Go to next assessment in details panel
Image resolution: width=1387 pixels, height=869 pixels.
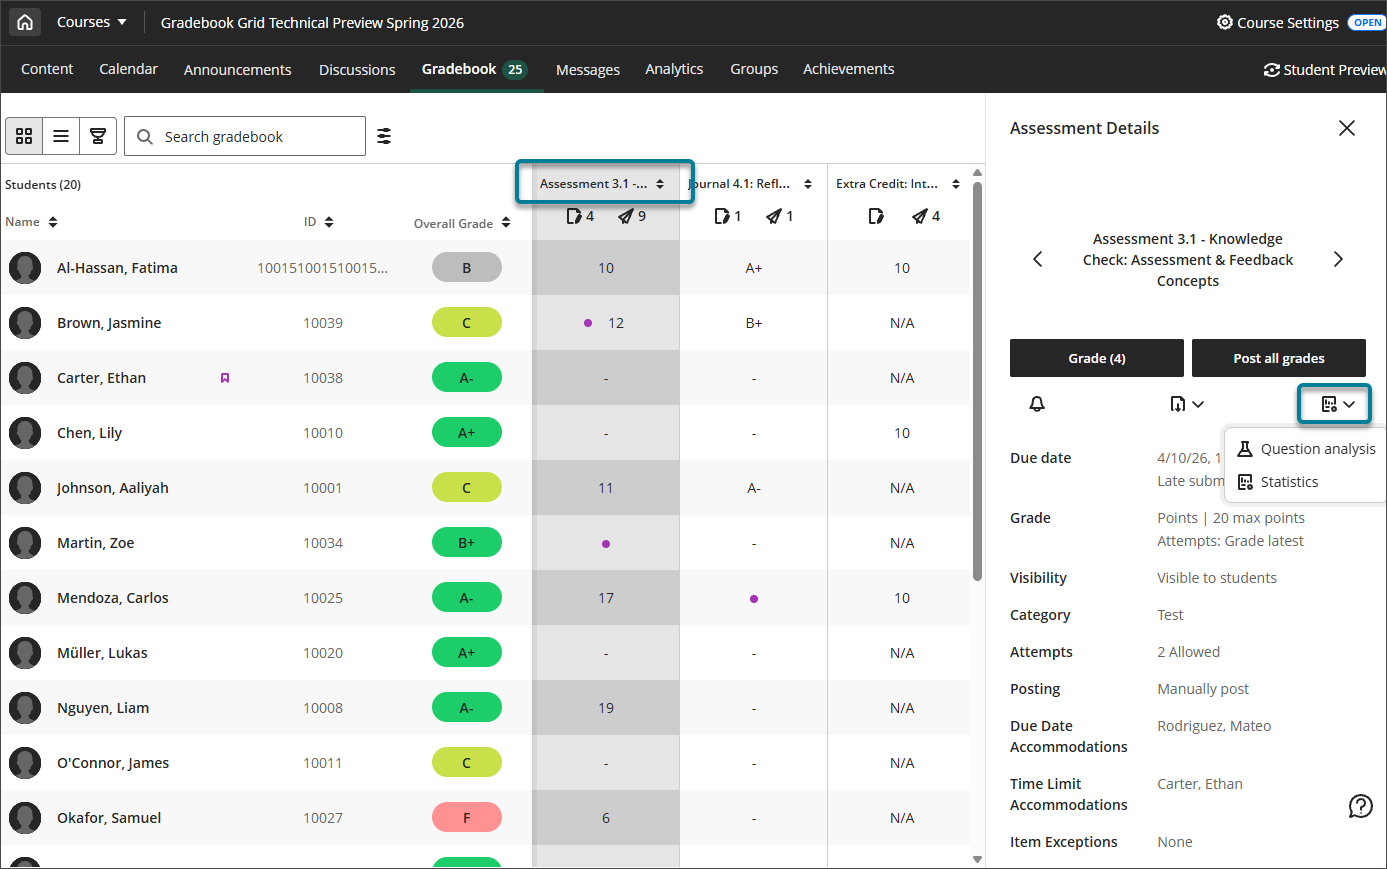[x=1338, y=259]
